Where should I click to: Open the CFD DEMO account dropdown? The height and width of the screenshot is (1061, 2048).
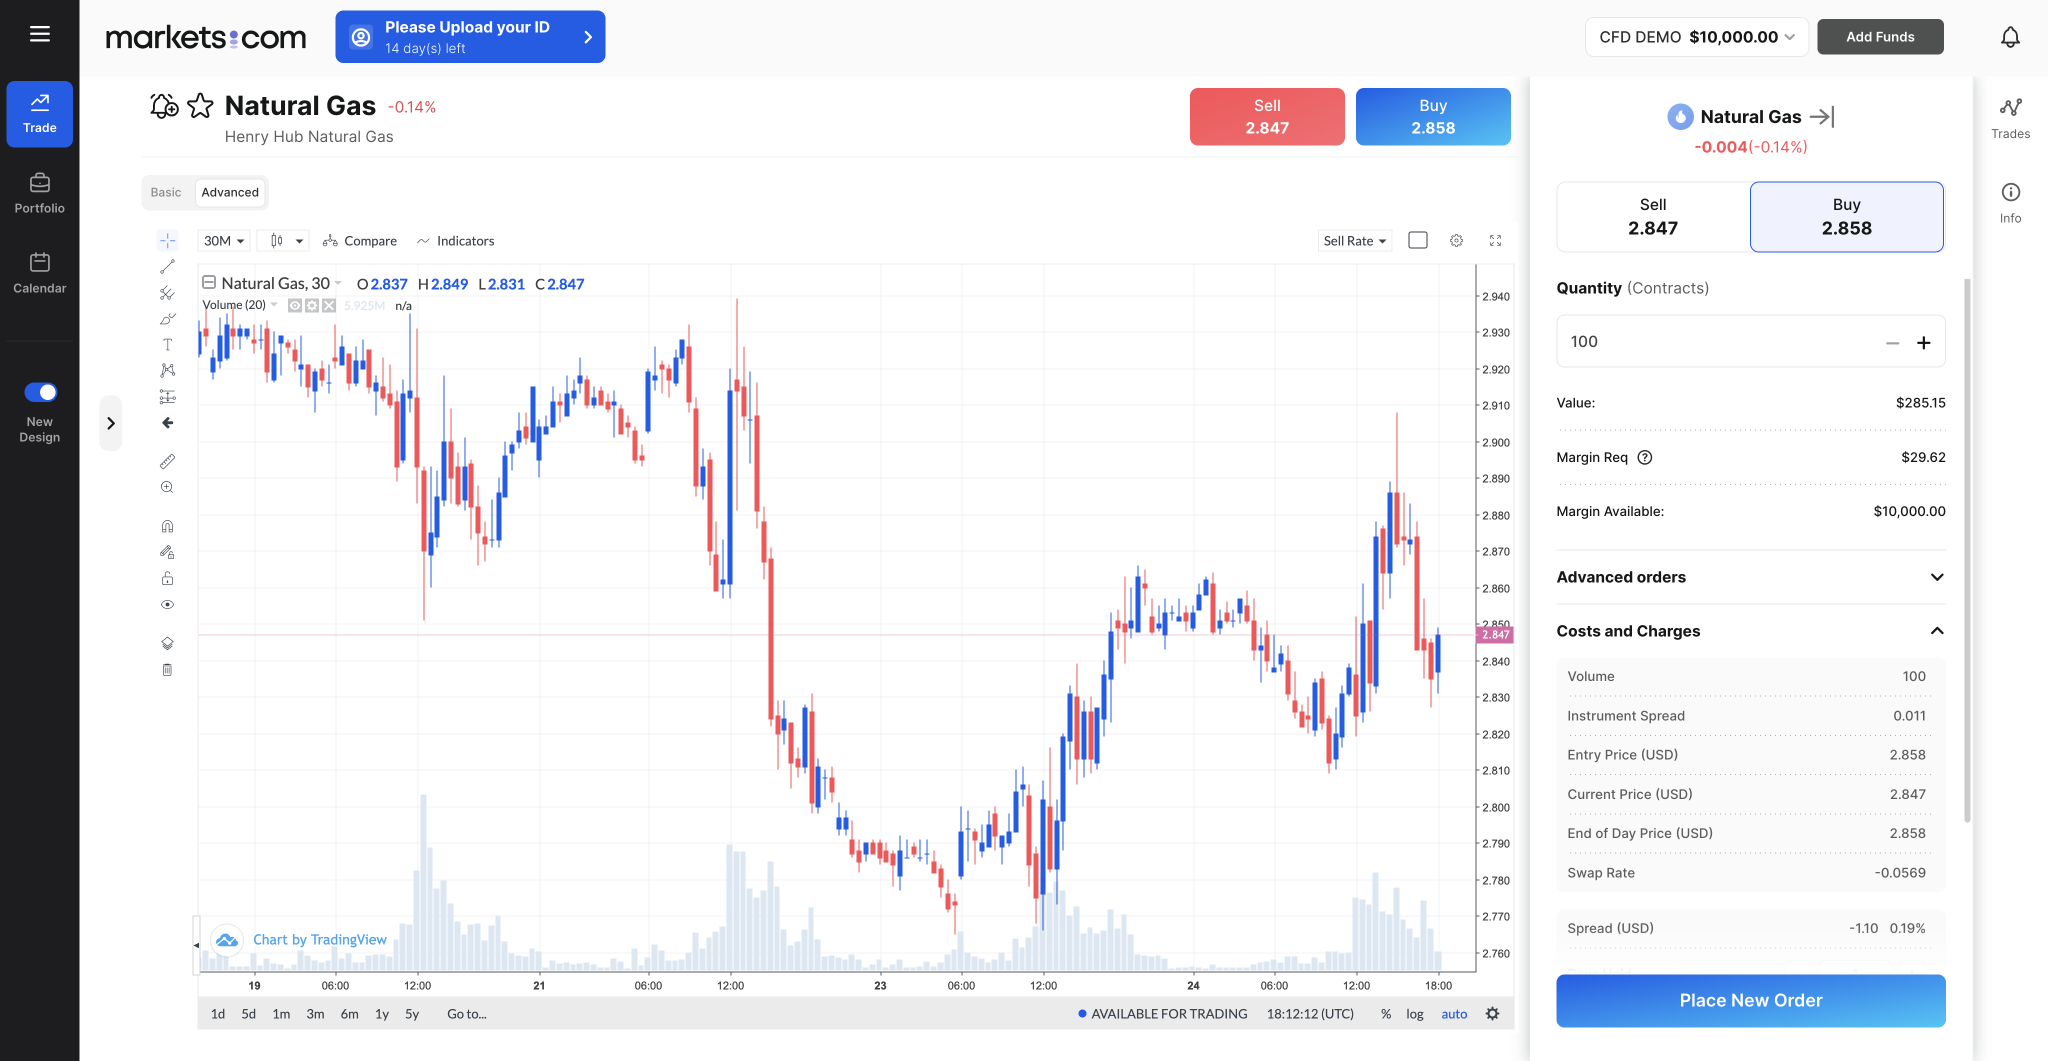tap(1696, 37)
